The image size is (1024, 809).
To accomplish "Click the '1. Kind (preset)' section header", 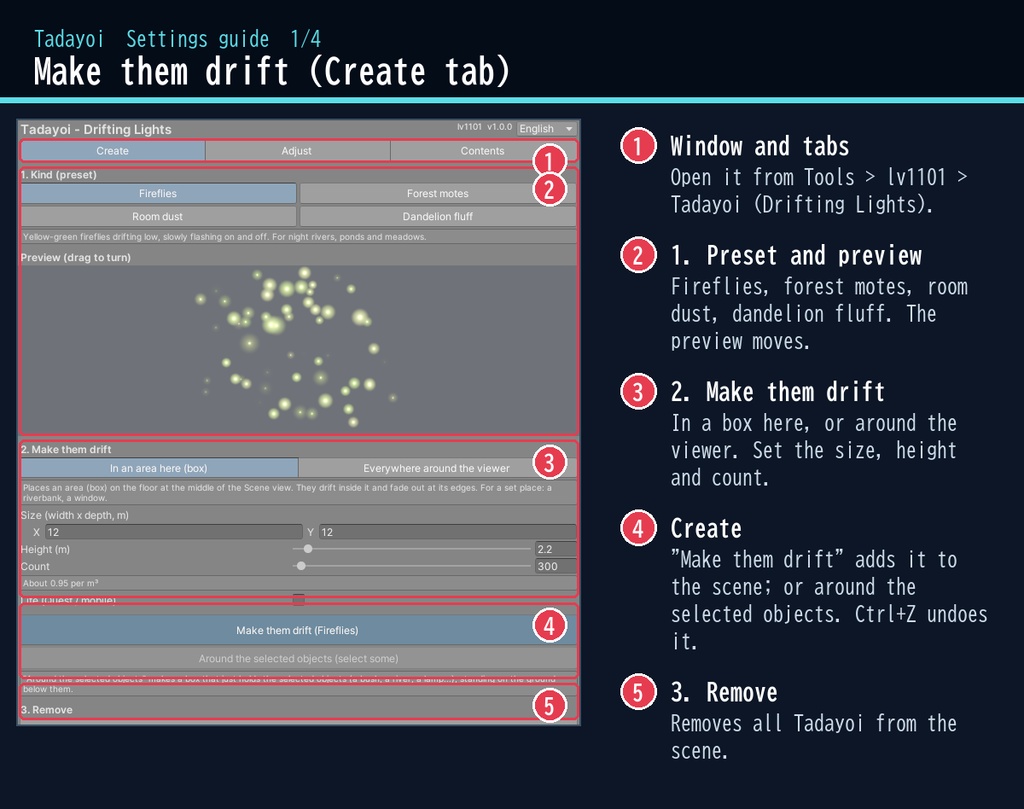I will [59, 175].
